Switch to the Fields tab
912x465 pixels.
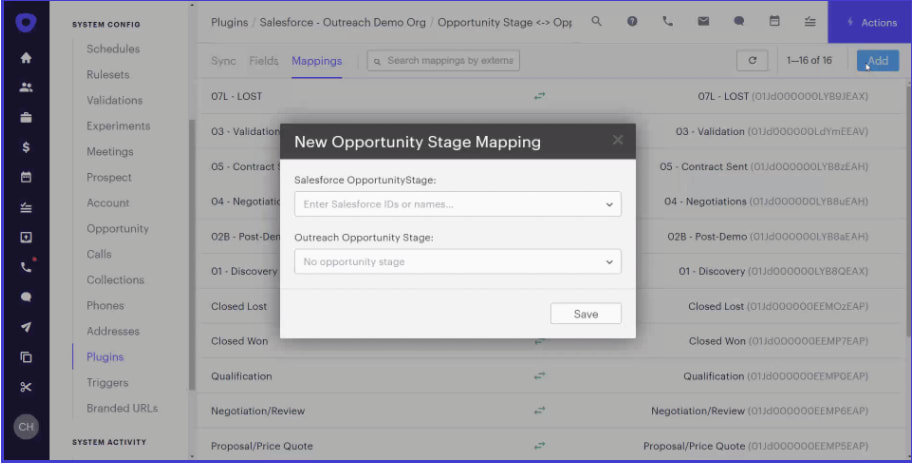click(x=263, y=61)
